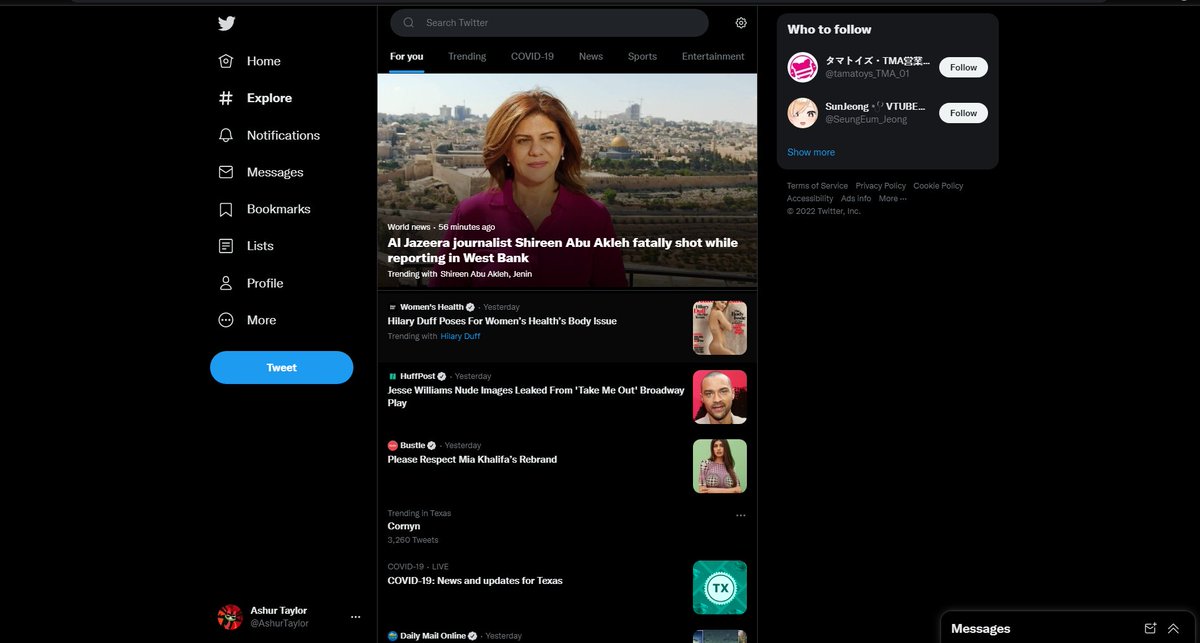Click the TX COVID-19 badge thumbnail
This screenshot has height=643, width=1200.
tap(720, 587)
